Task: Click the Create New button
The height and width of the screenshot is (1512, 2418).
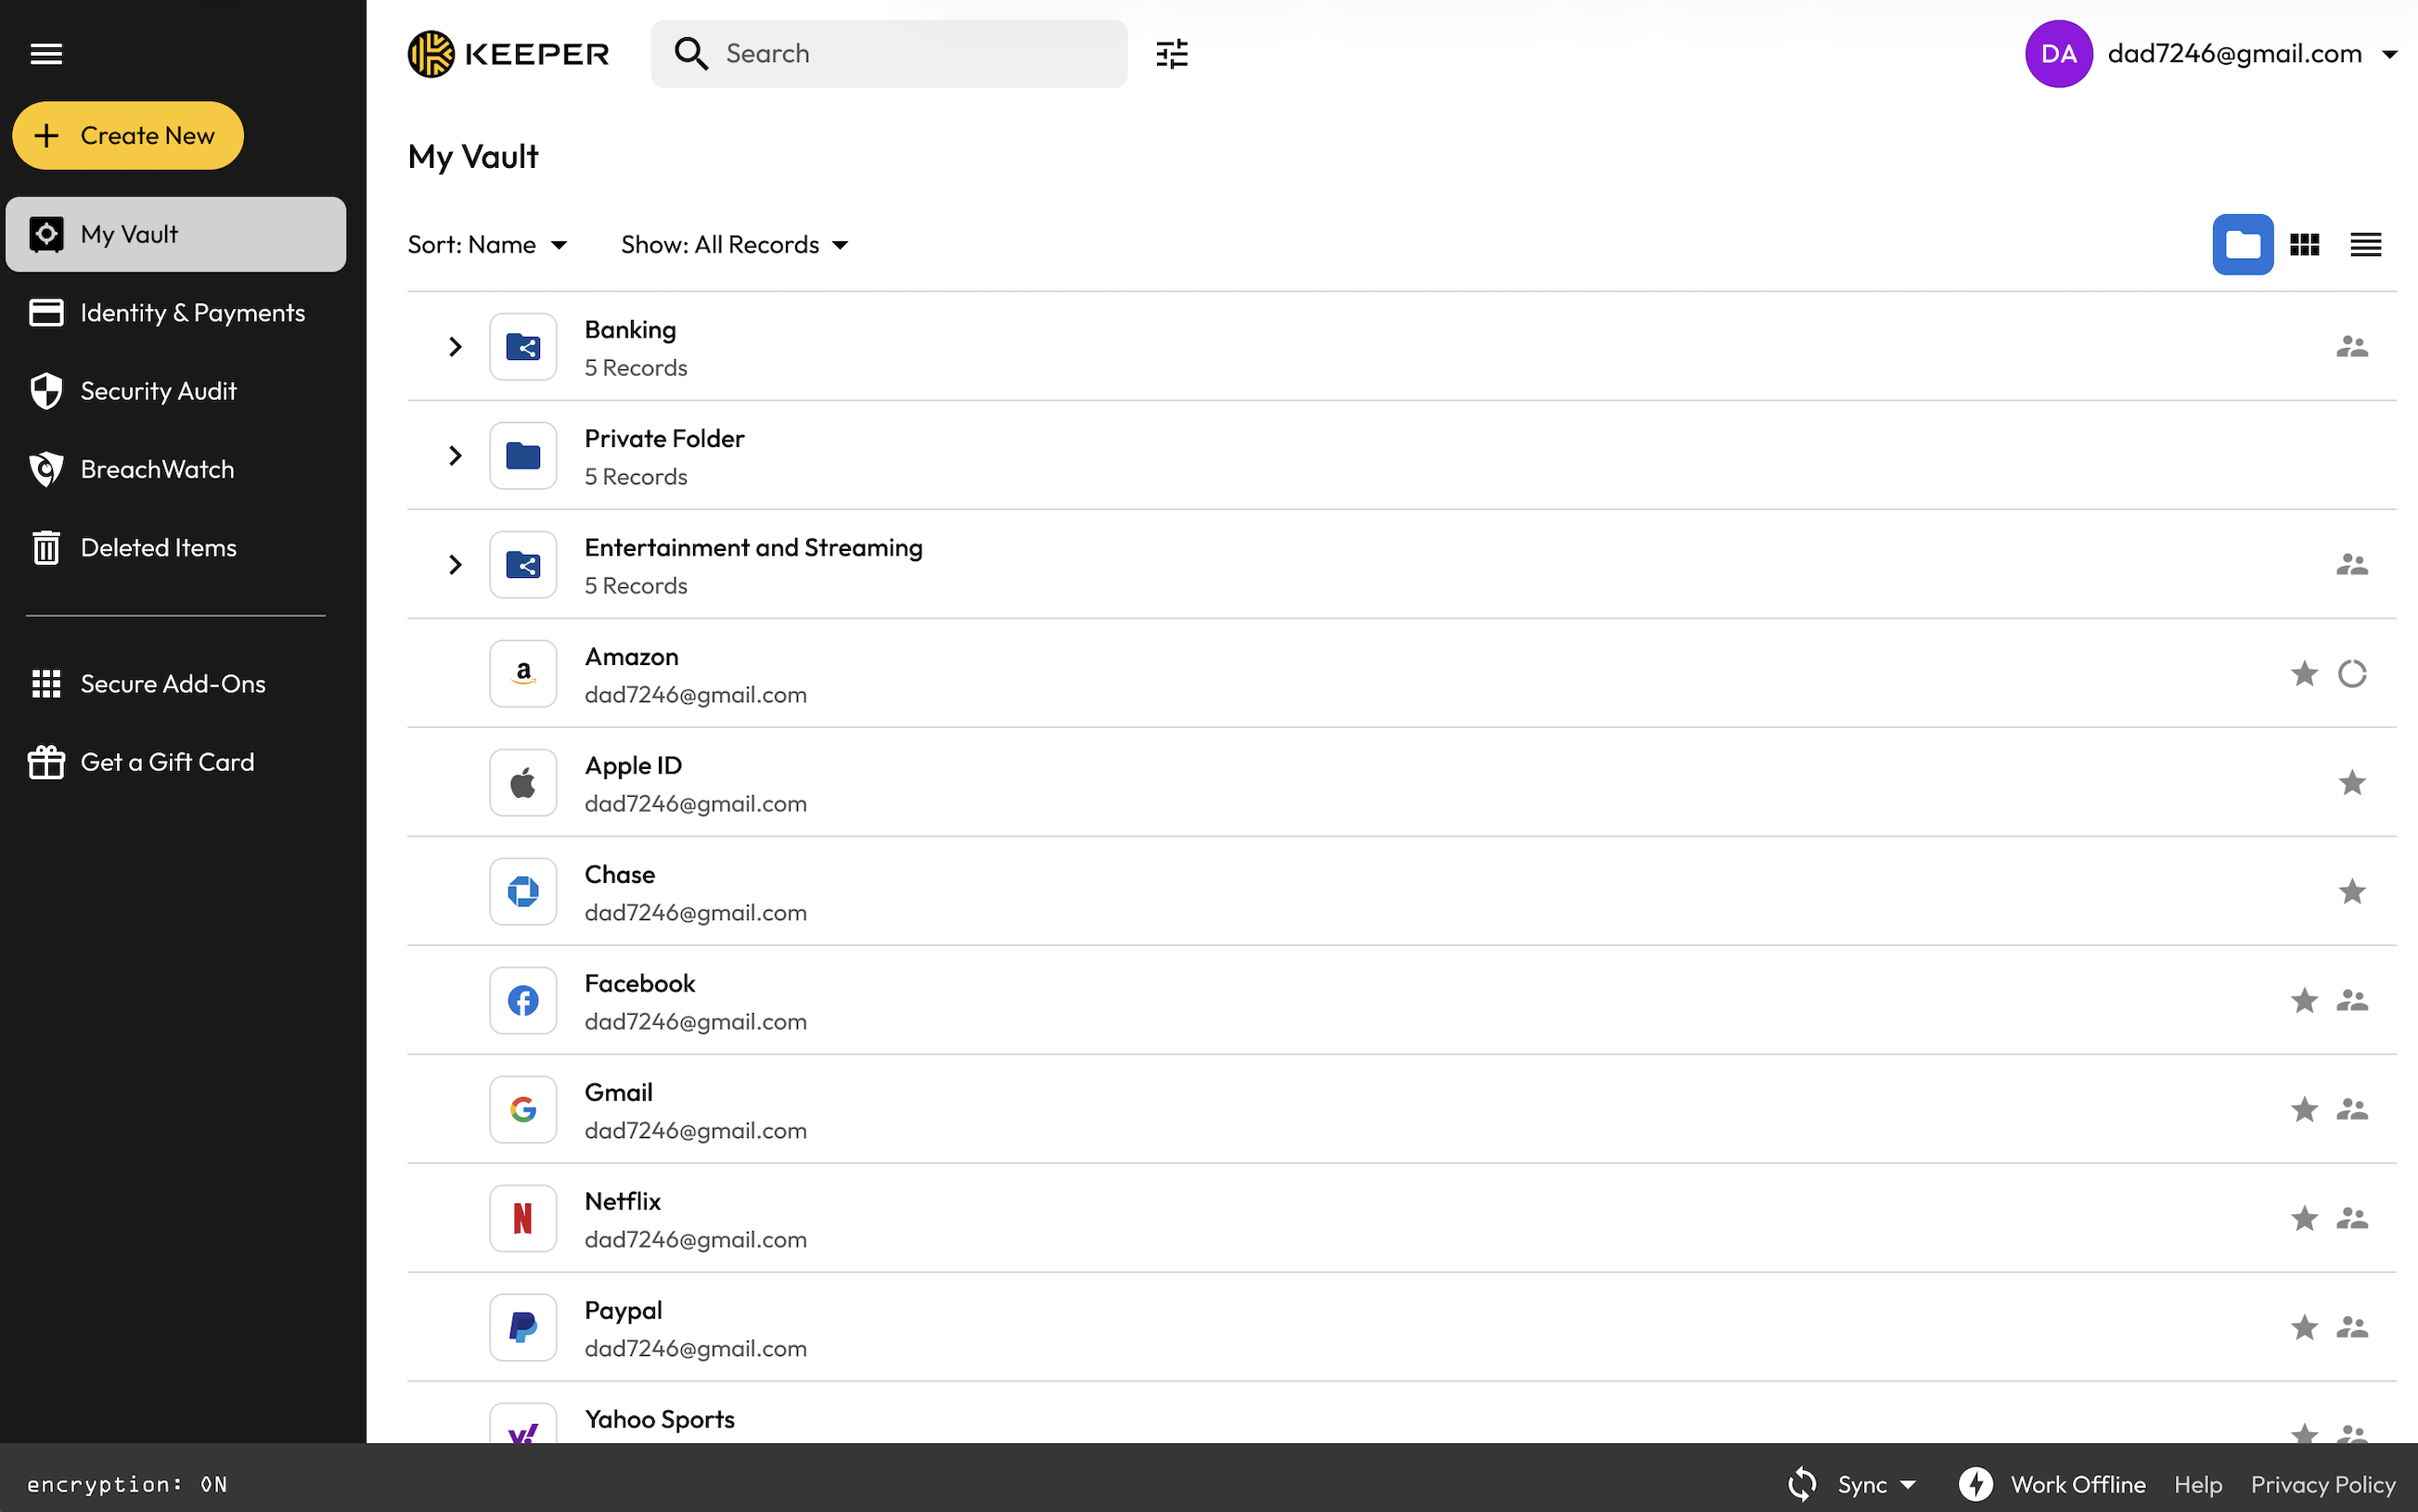Action: (128, 136)
